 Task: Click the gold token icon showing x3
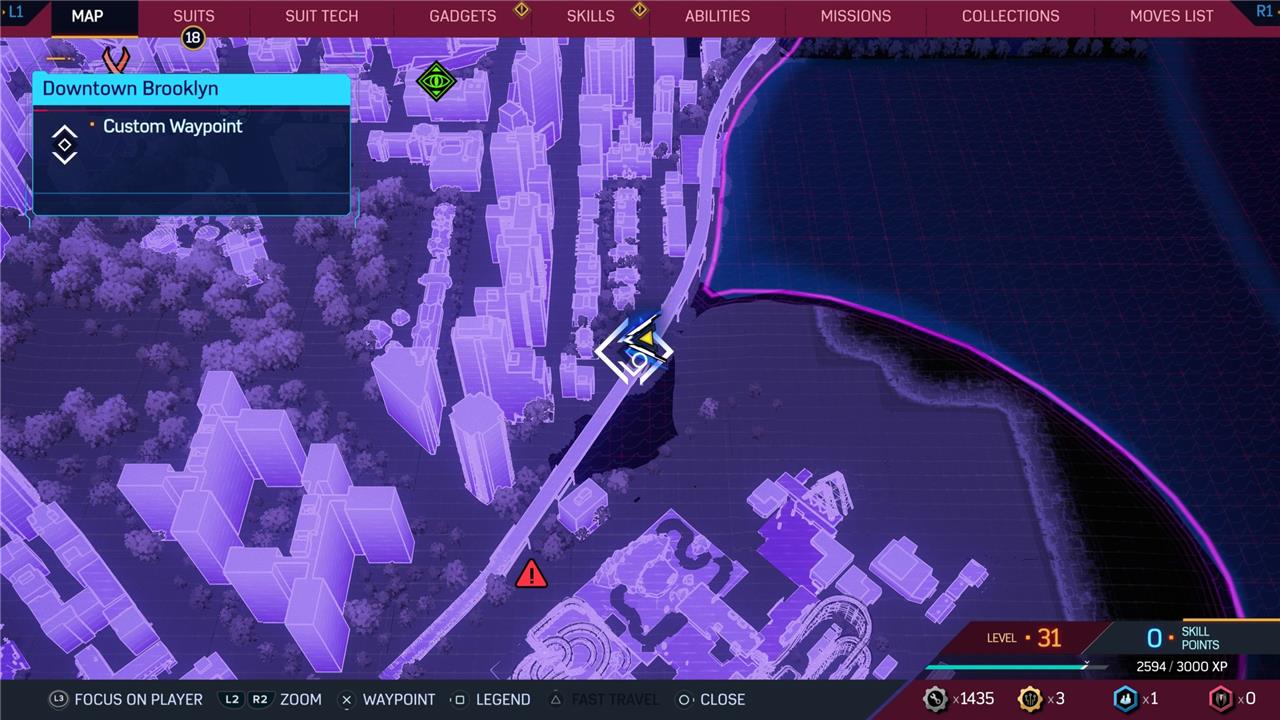click(x=1029, y=698)
